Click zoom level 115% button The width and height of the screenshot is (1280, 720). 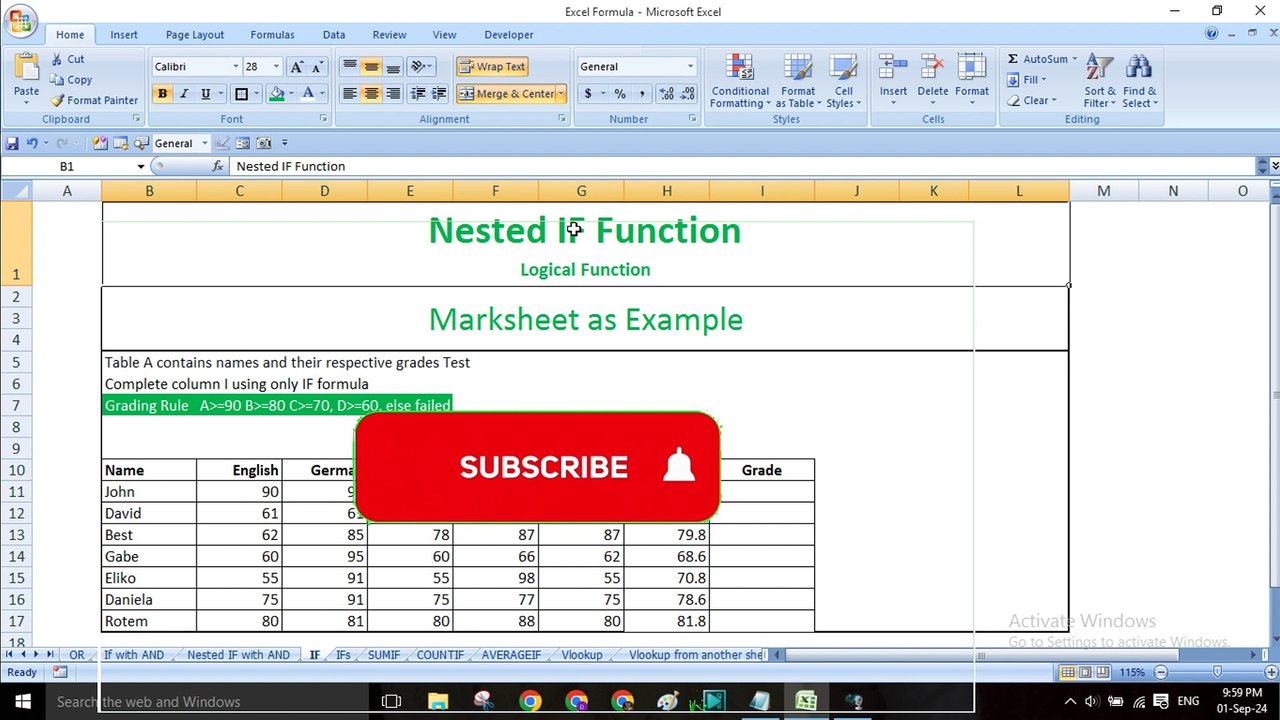point(1131,673)
